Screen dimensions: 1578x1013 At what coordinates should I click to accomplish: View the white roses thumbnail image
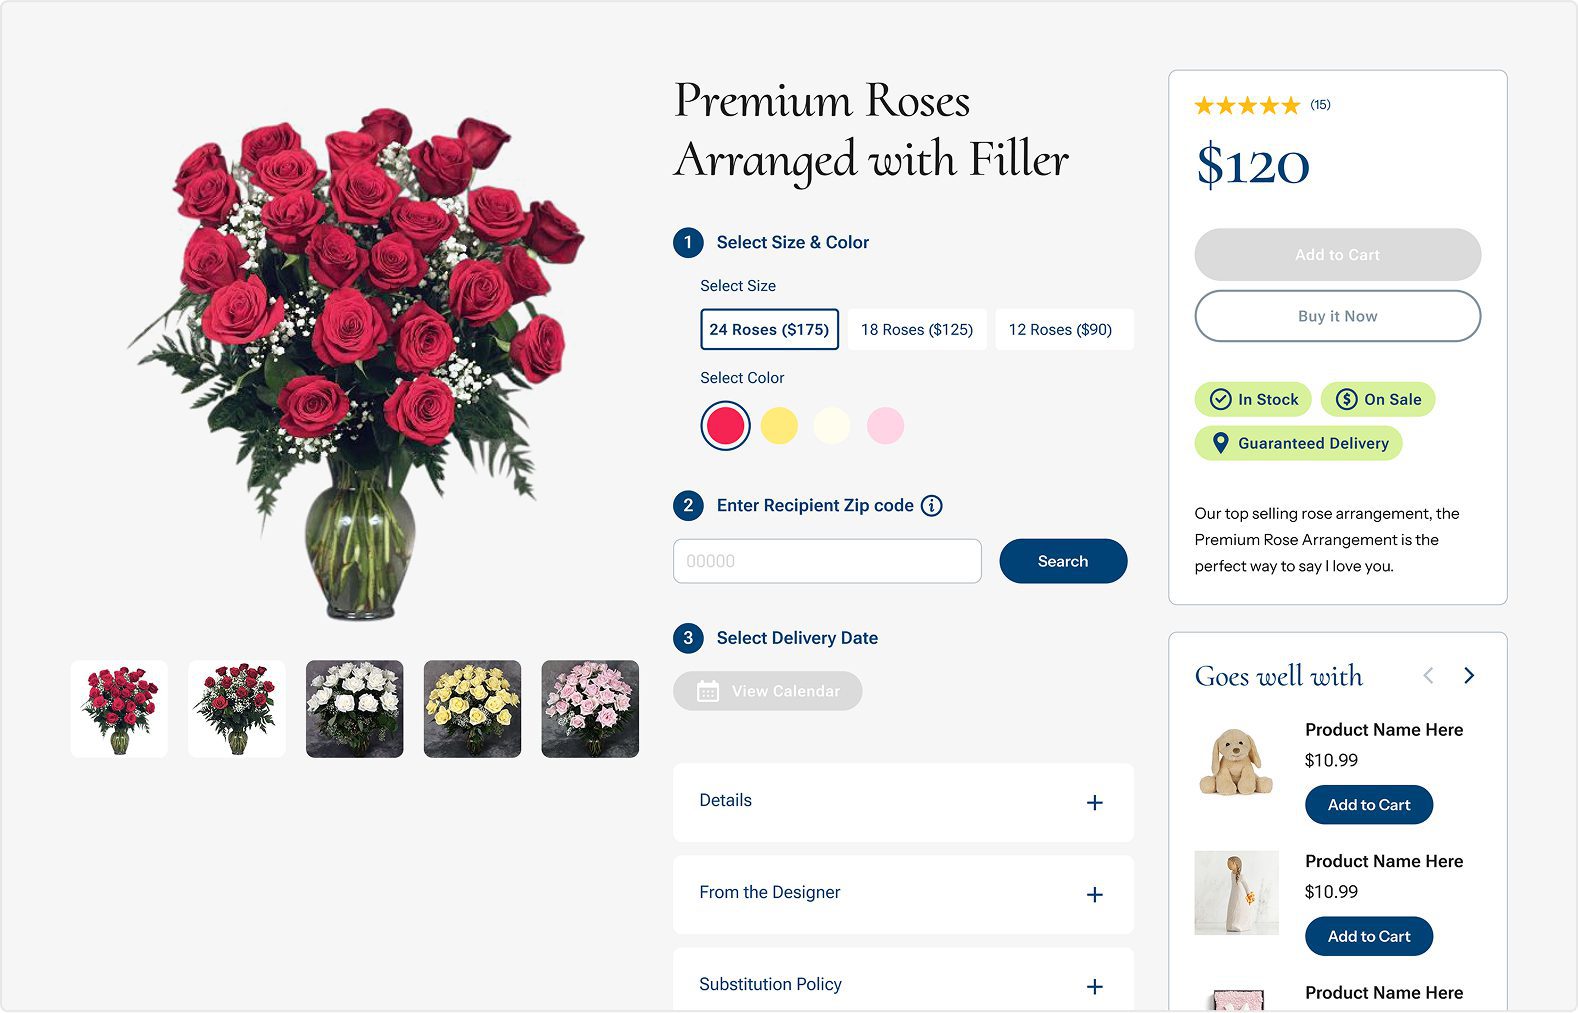pyautogui.click(x=354, y=708)
